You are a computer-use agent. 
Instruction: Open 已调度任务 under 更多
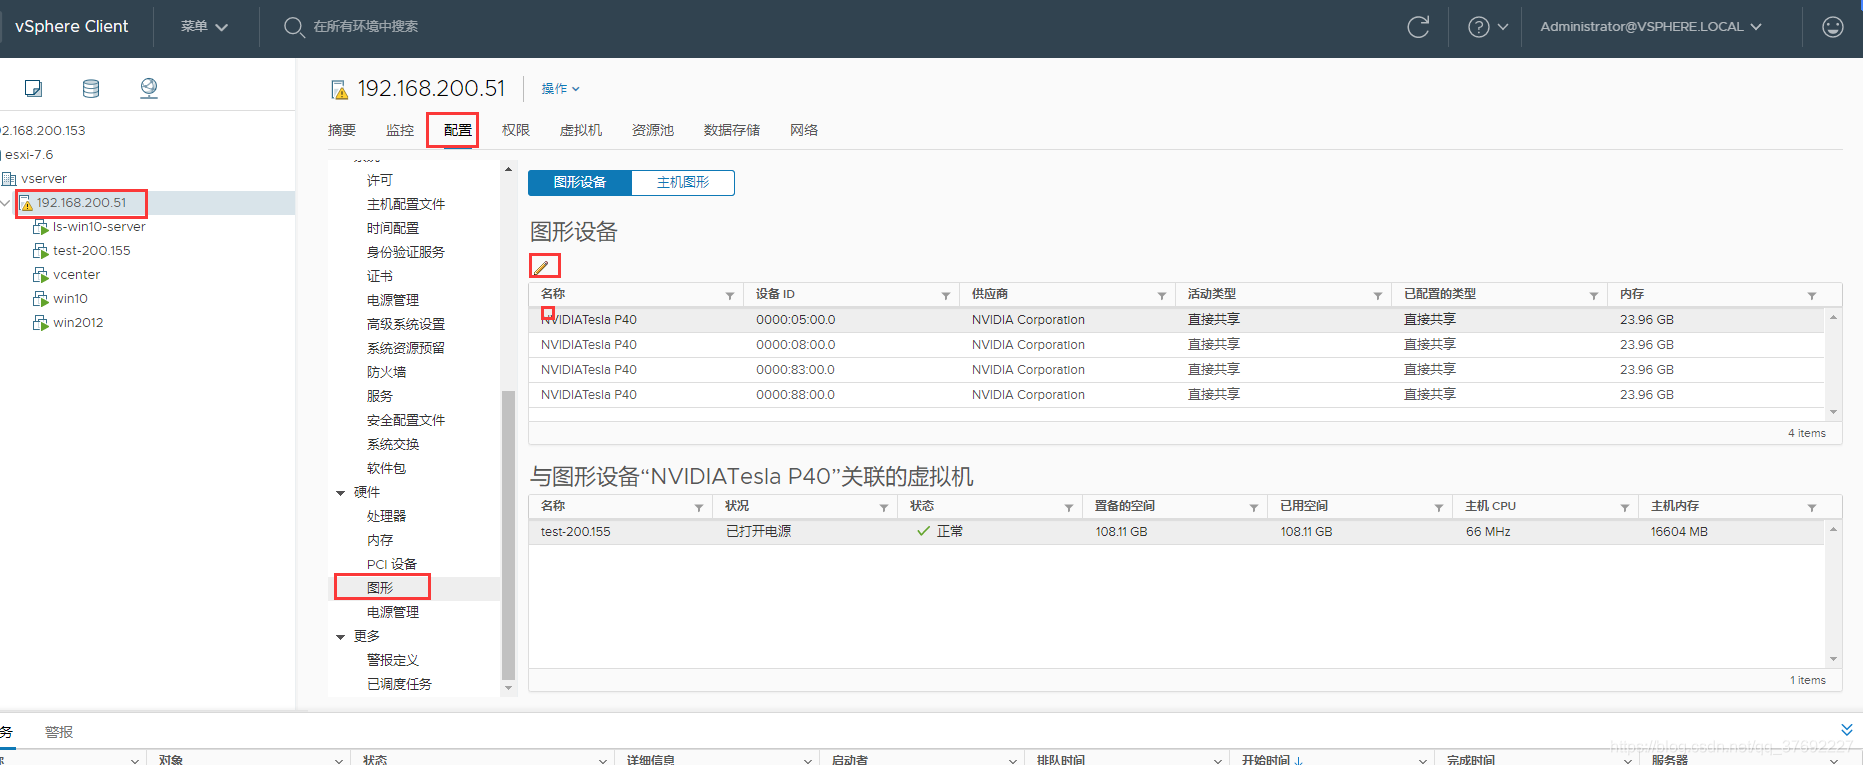click(x=399, y=684)
